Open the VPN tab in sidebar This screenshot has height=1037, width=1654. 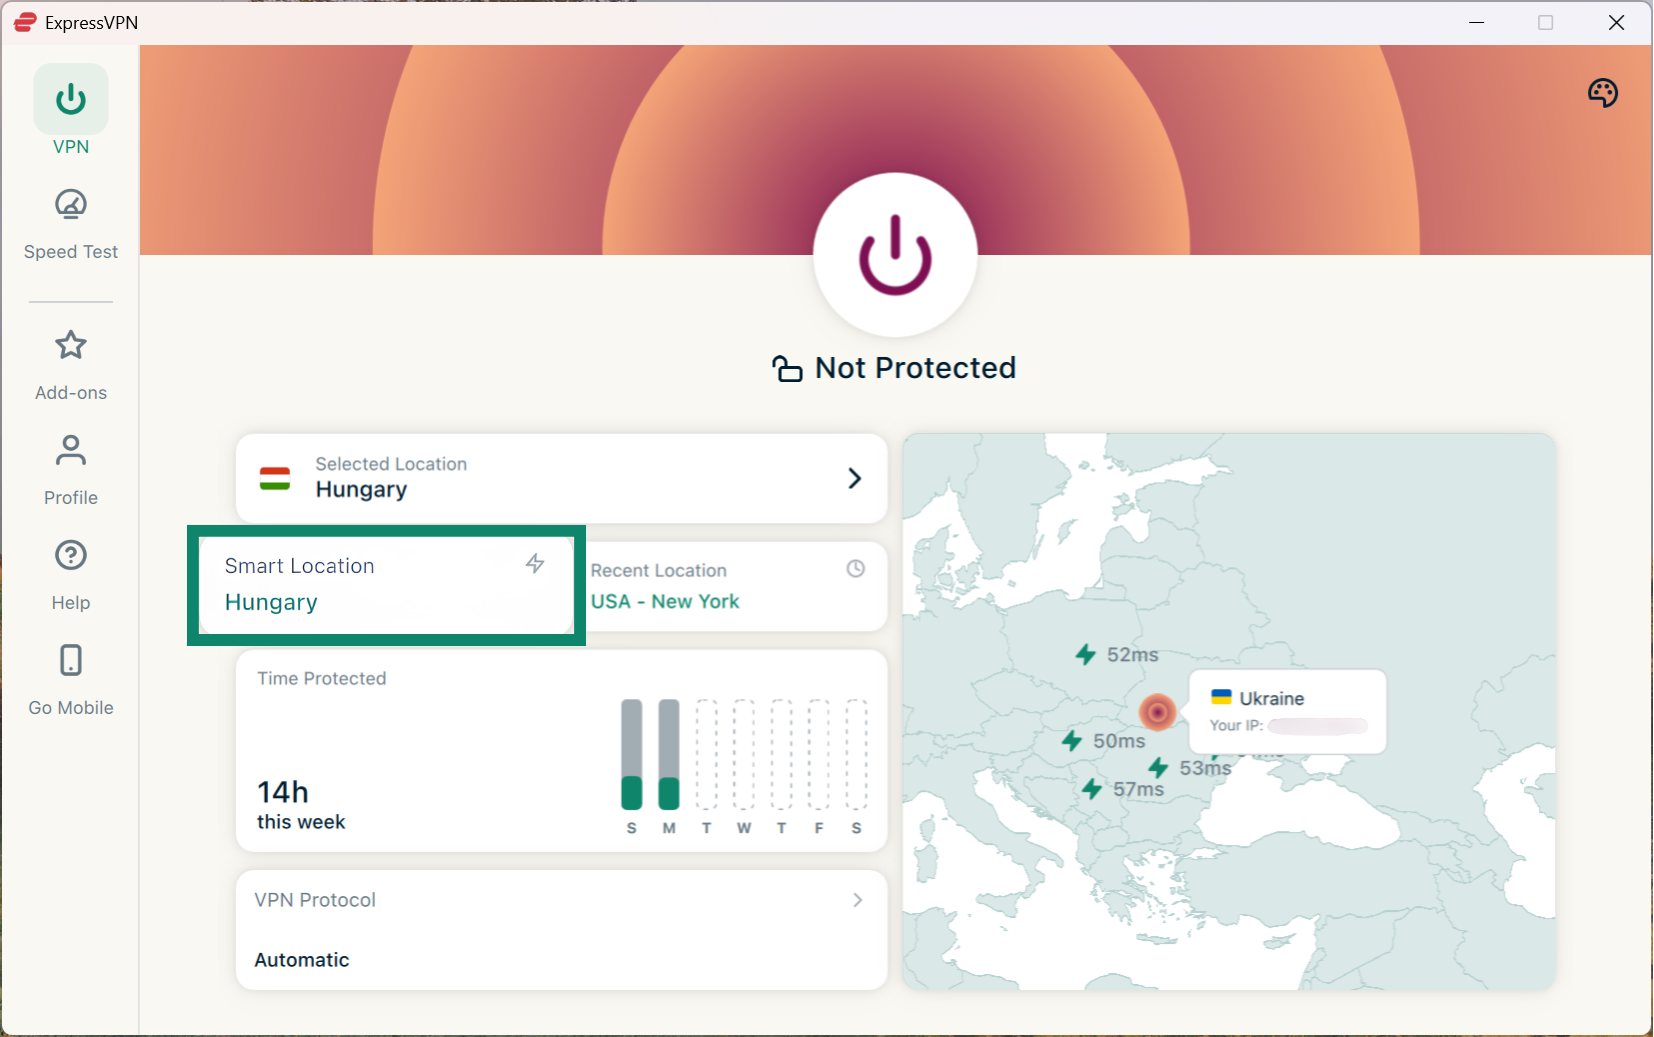tap(71, 110)
